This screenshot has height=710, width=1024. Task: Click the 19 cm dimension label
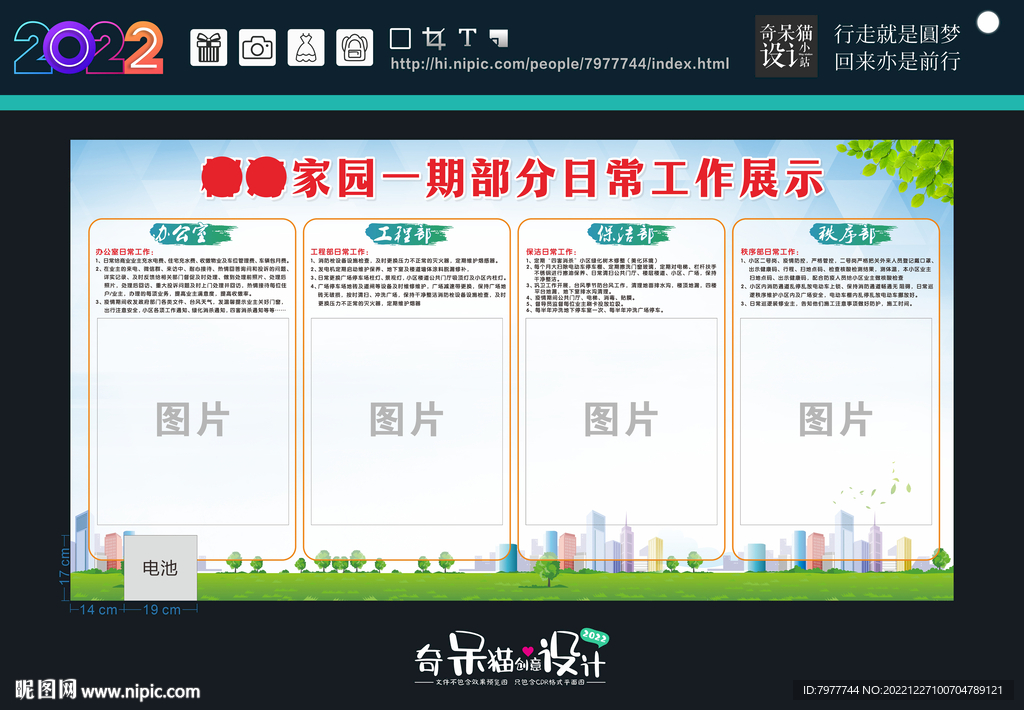(162, 609)
